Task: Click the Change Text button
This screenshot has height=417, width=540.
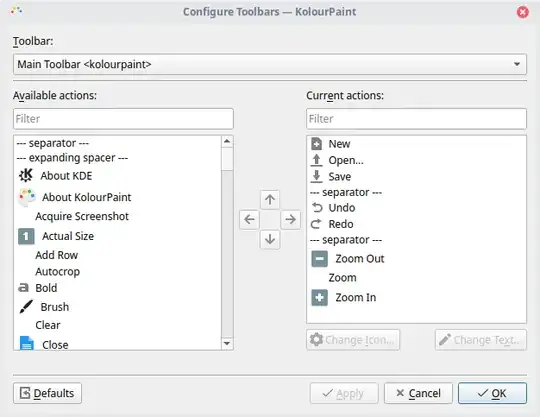Action: [x=481, y=340]
